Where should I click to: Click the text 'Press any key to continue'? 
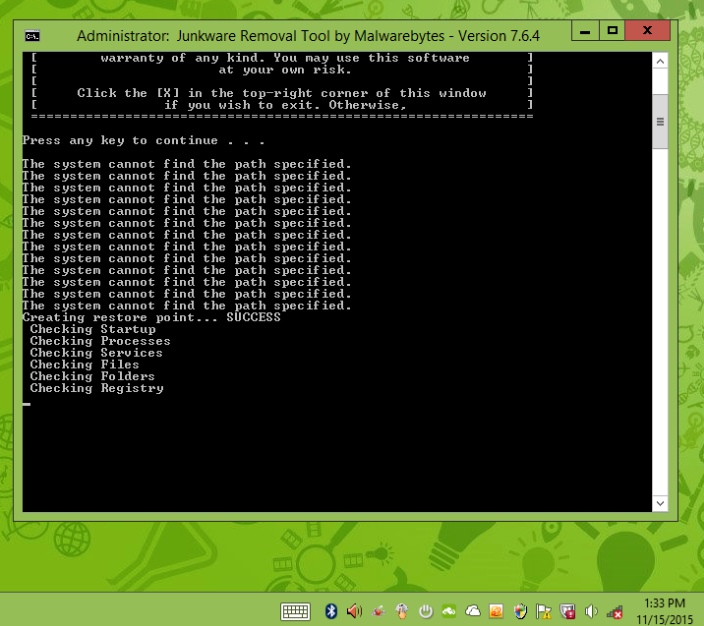[120, 141]
